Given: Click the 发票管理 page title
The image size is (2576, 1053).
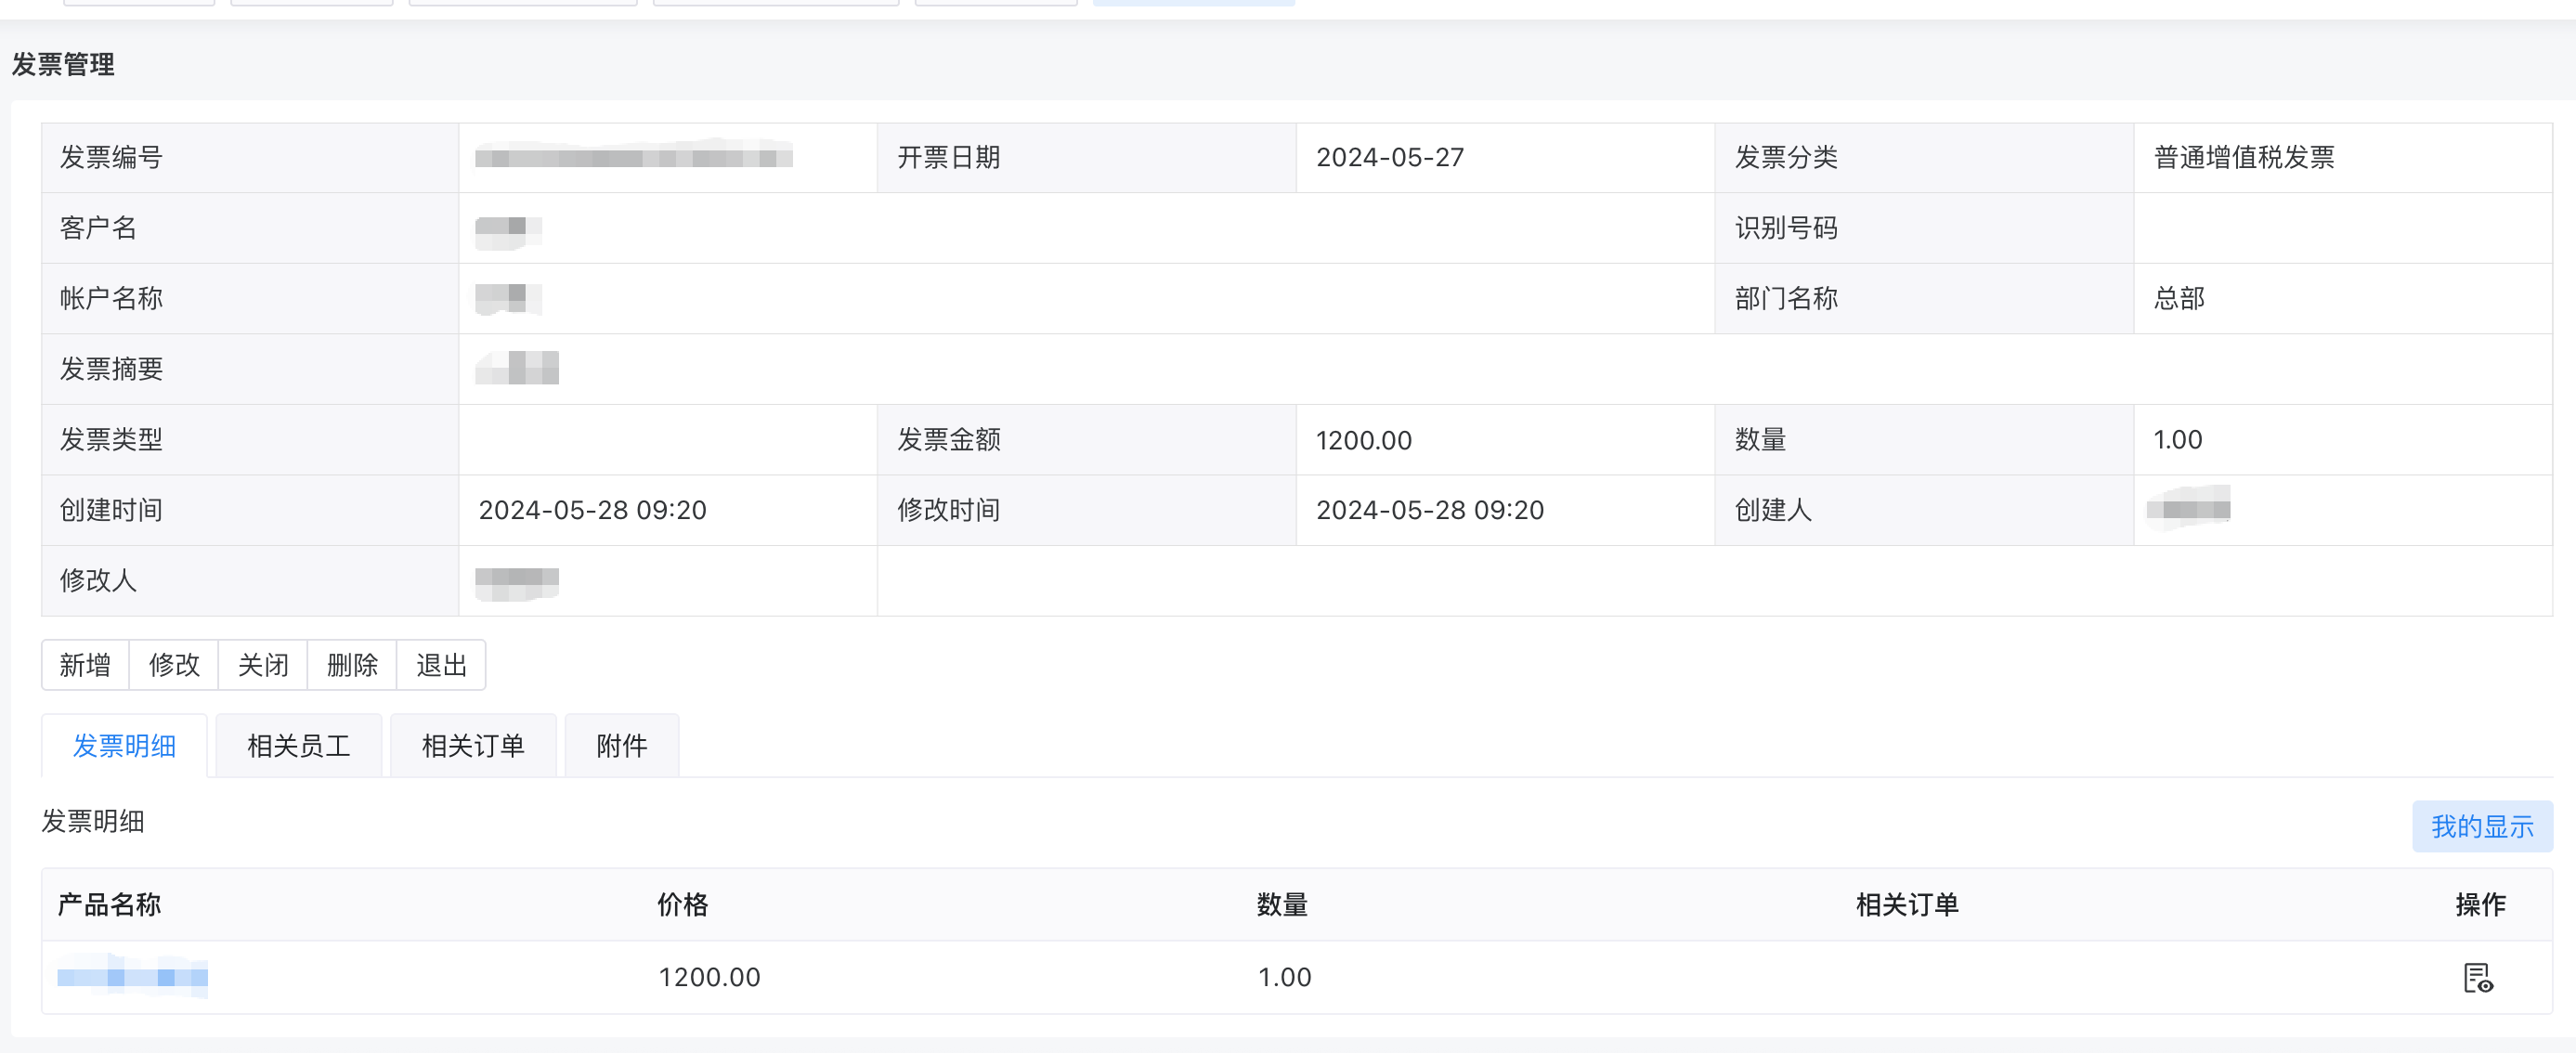Looking at the screenshot, I should pos(63,65).
